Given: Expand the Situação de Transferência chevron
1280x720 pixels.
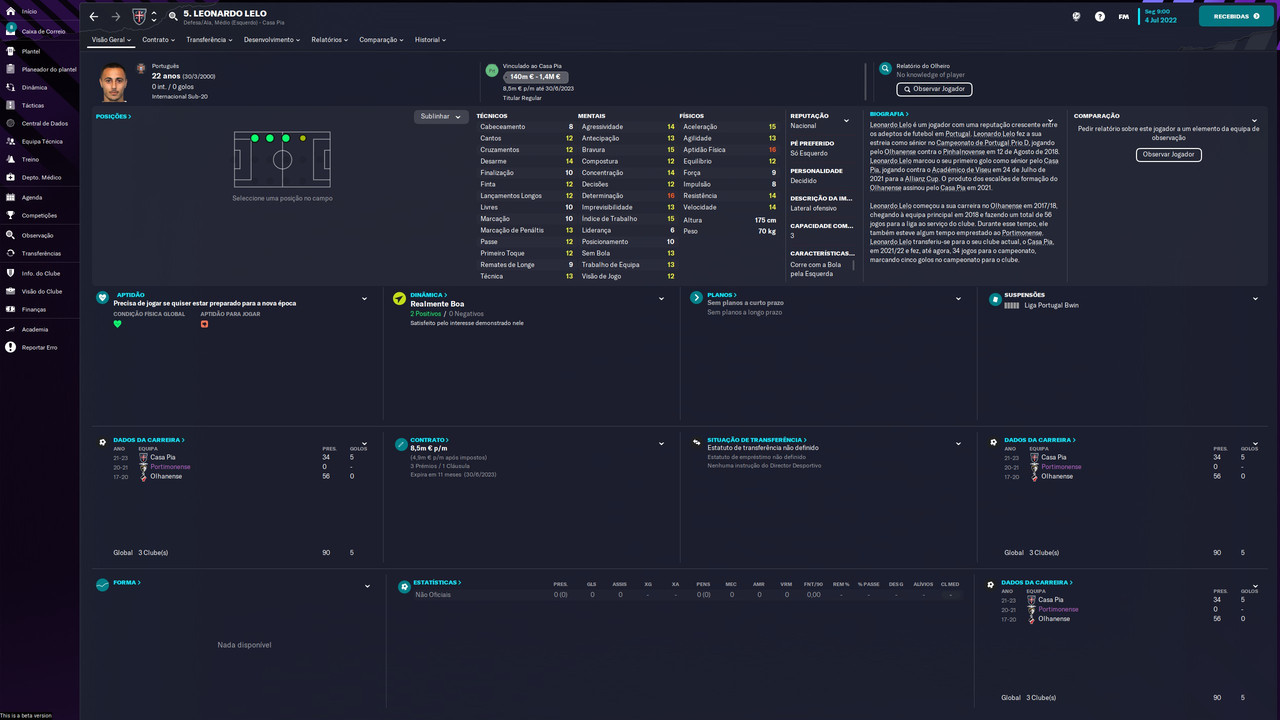Looking at the screenshot, I should (958, 443).
